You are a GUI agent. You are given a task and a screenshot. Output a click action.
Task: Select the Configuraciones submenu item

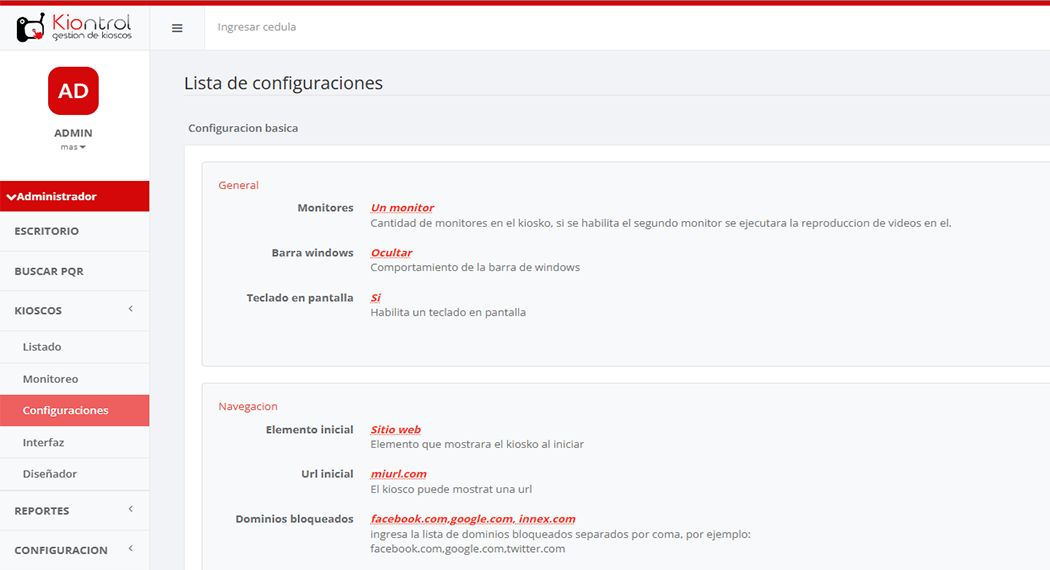coord(65,410)
